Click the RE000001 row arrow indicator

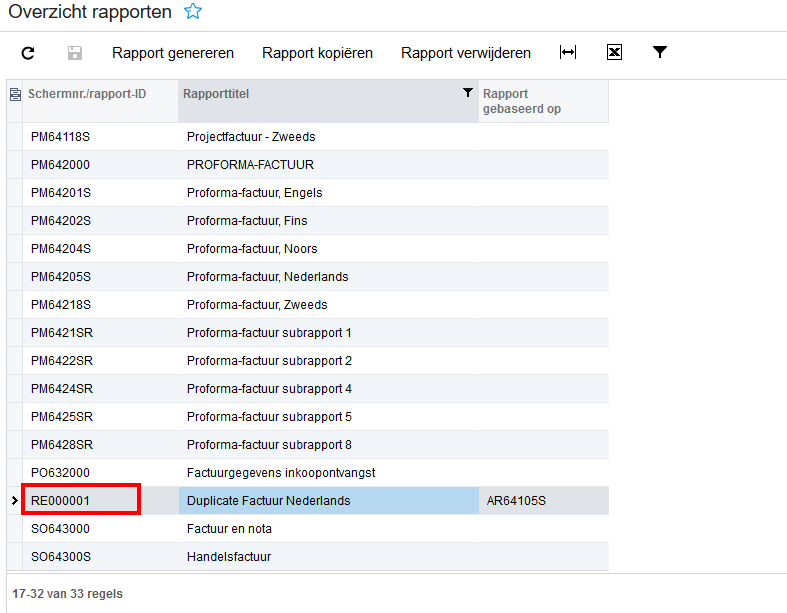(15, 501)
